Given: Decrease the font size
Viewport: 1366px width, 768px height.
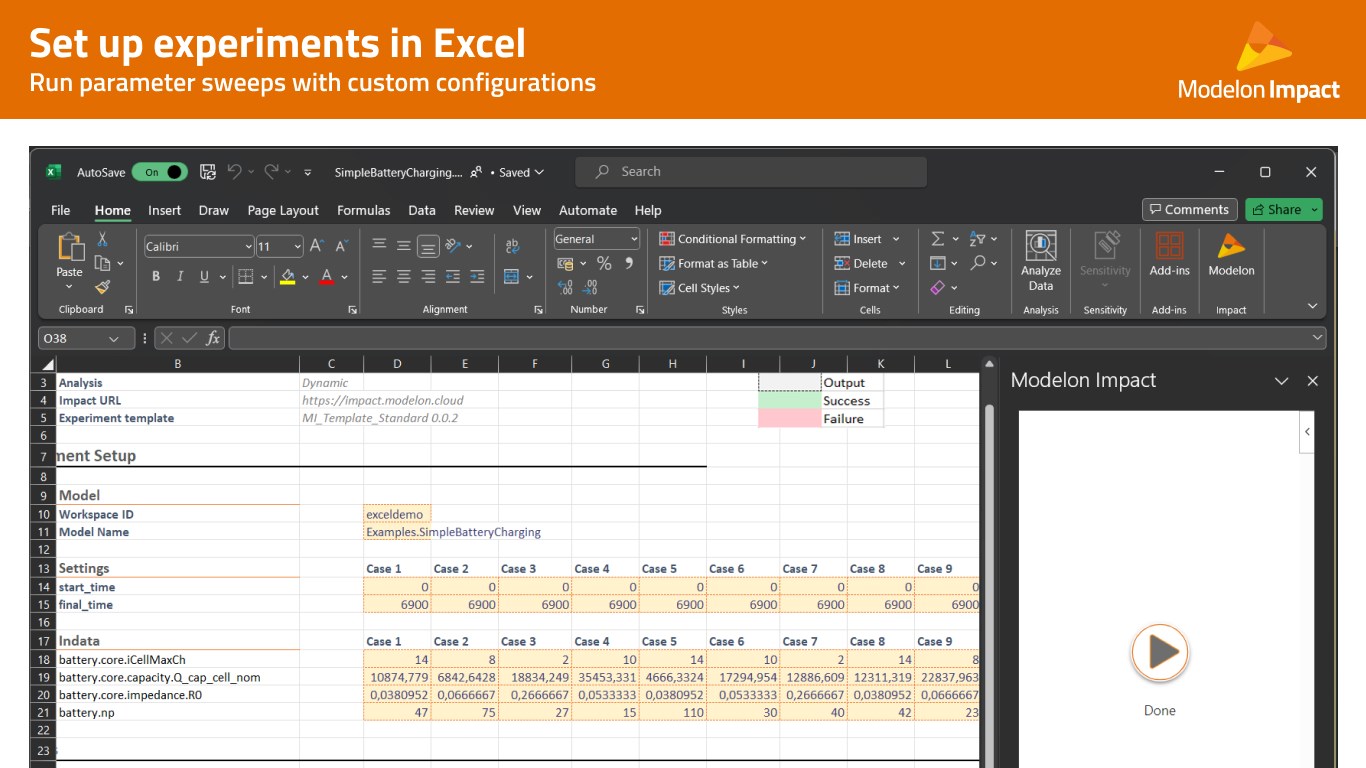Looking at the screenshot, I should [x=341, y=246].
